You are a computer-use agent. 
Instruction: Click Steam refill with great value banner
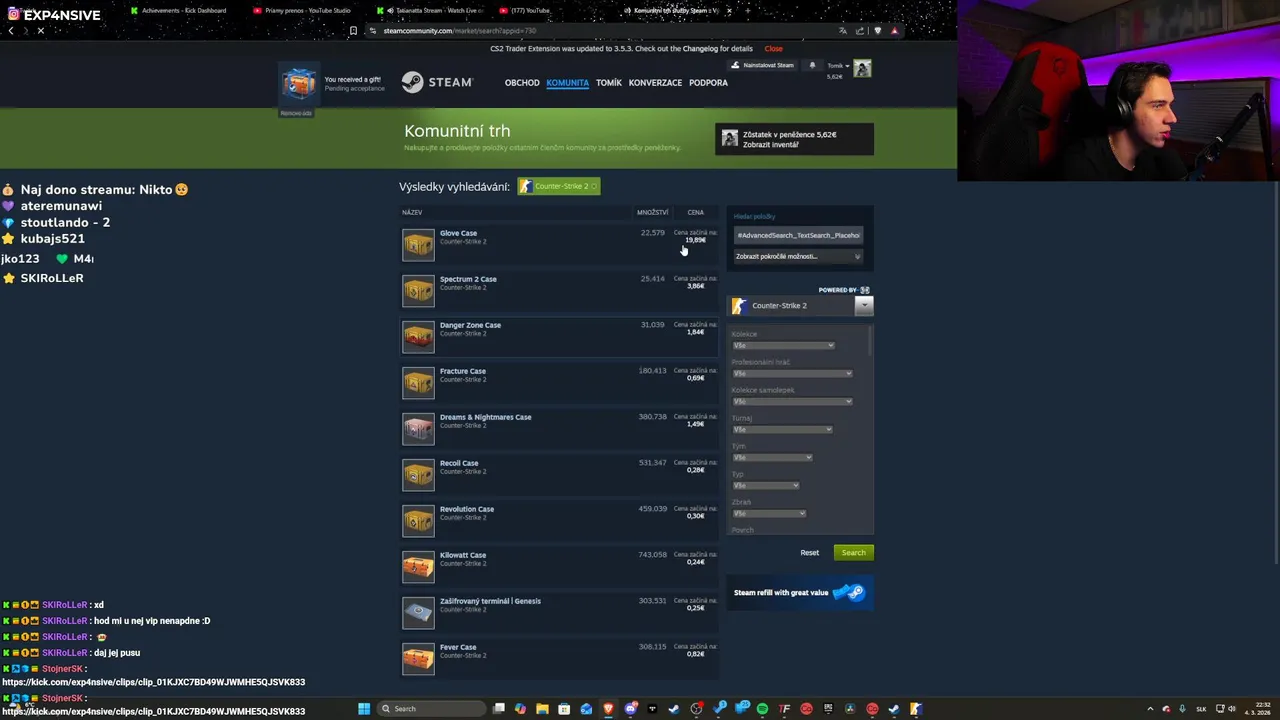click(x=800, y=592)
